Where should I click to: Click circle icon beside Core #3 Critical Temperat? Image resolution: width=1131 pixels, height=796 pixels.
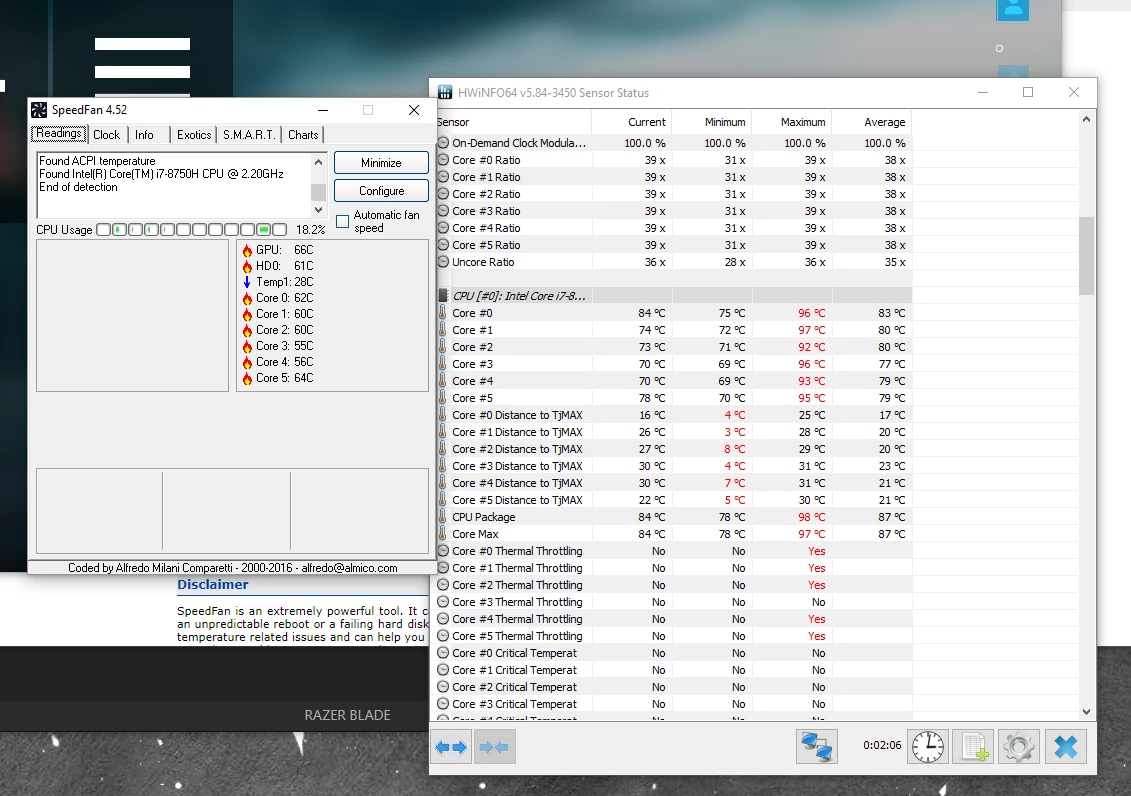pos(444,704)
